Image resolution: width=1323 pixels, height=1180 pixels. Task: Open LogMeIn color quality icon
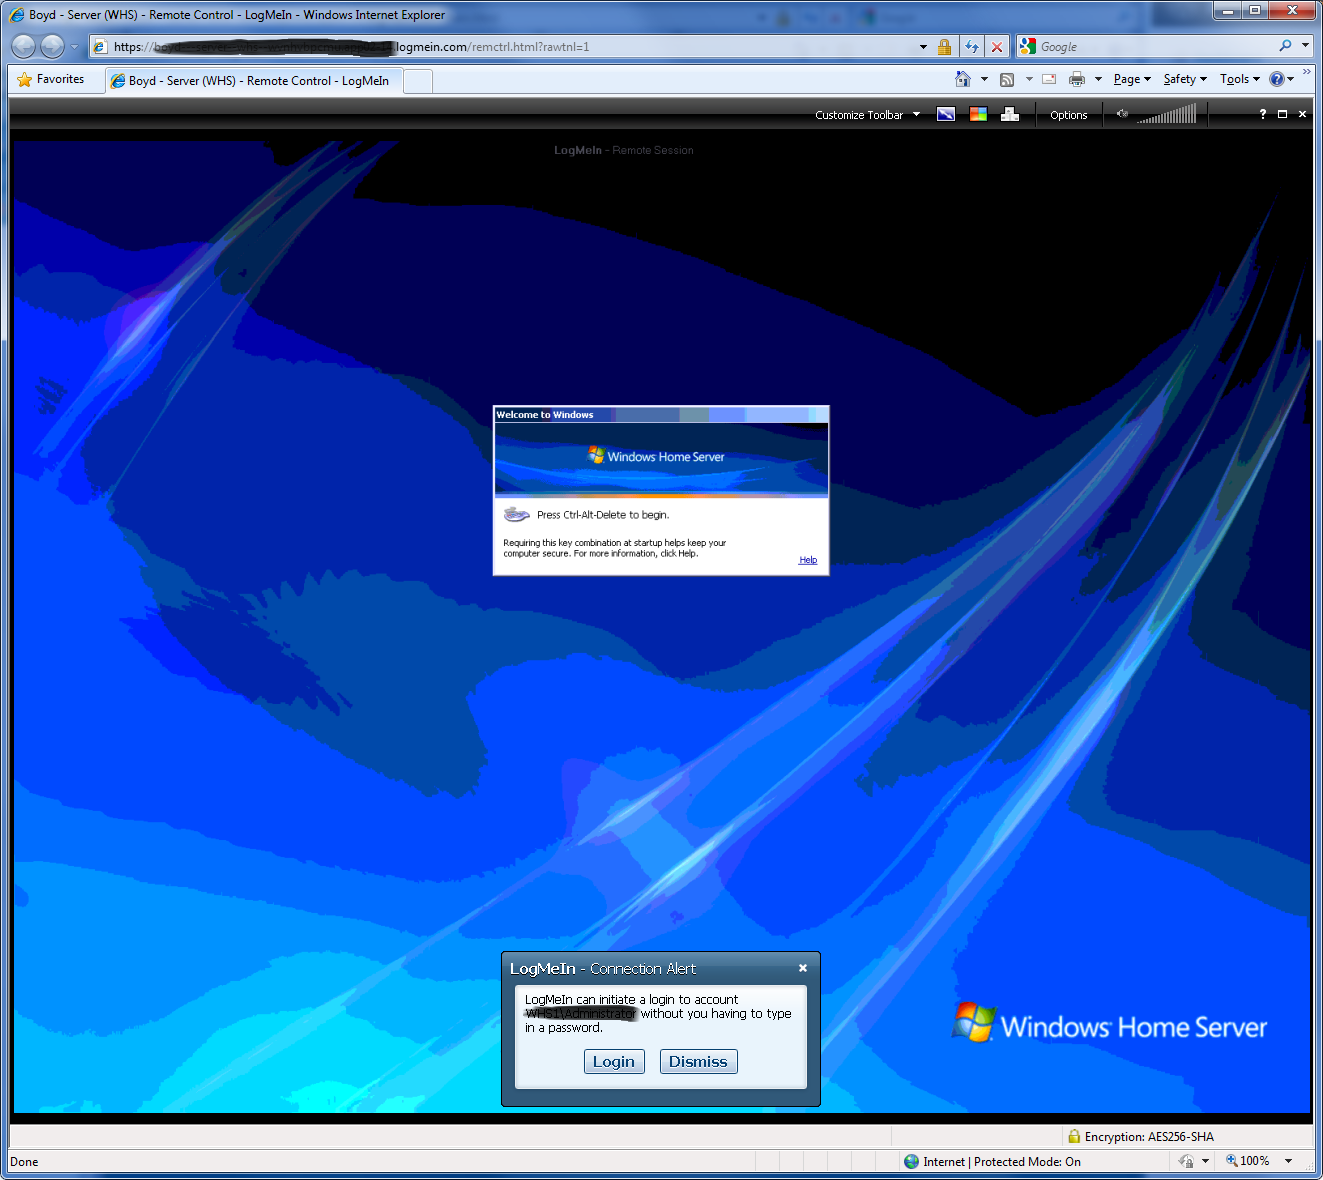pos(978,114)
